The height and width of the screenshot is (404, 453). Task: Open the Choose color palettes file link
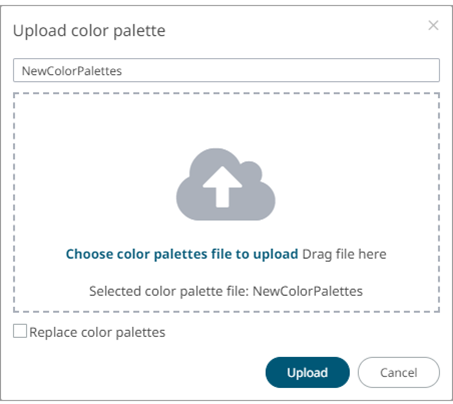[x=182, y=254]
